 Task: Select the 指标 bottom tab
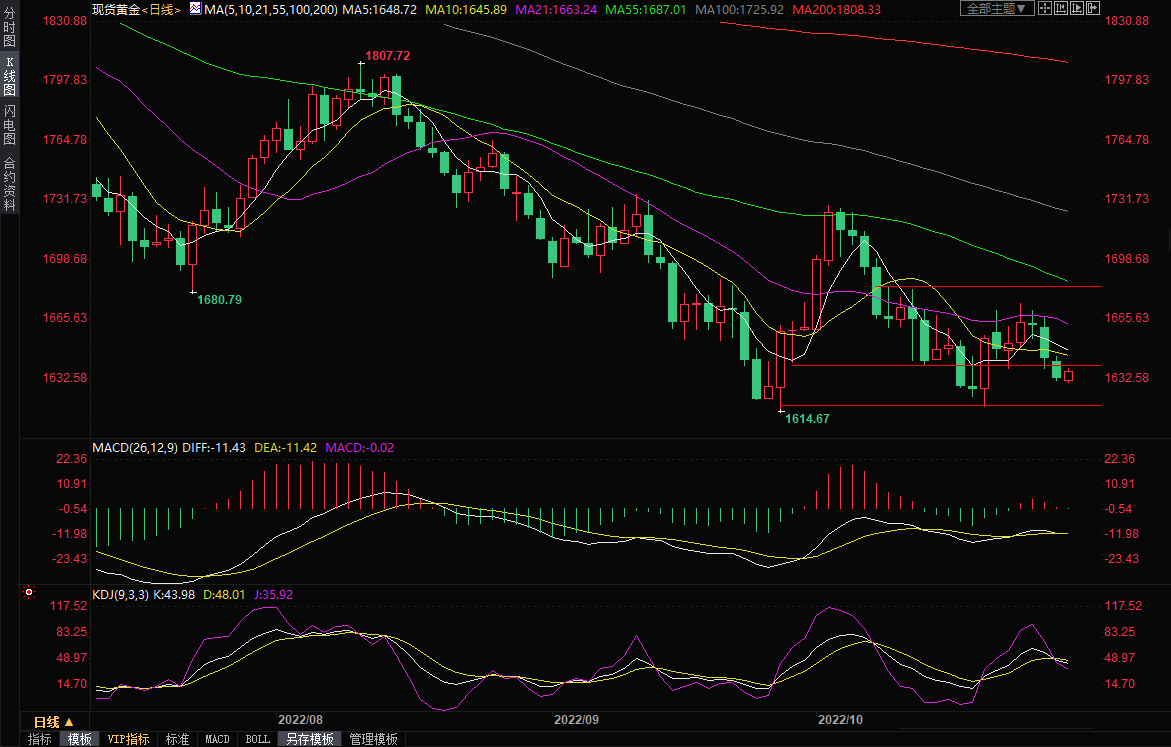pyautogui.click(x=40, y=739)
